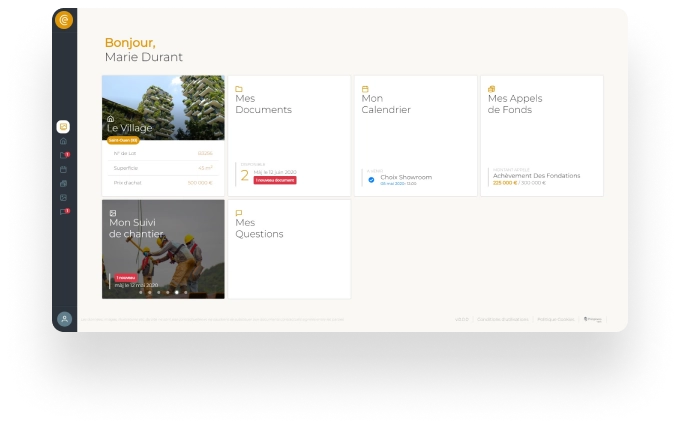Open the funds calls icon in sidebar
680x428 pixels.
coord(64,183)
